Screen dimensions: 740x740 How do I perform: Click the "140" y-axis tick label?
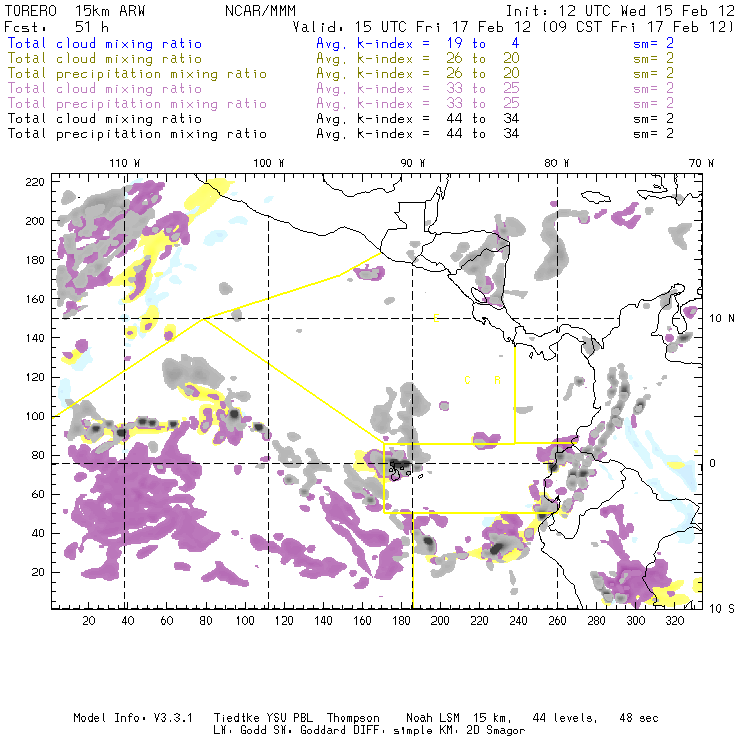click(35, 338)
